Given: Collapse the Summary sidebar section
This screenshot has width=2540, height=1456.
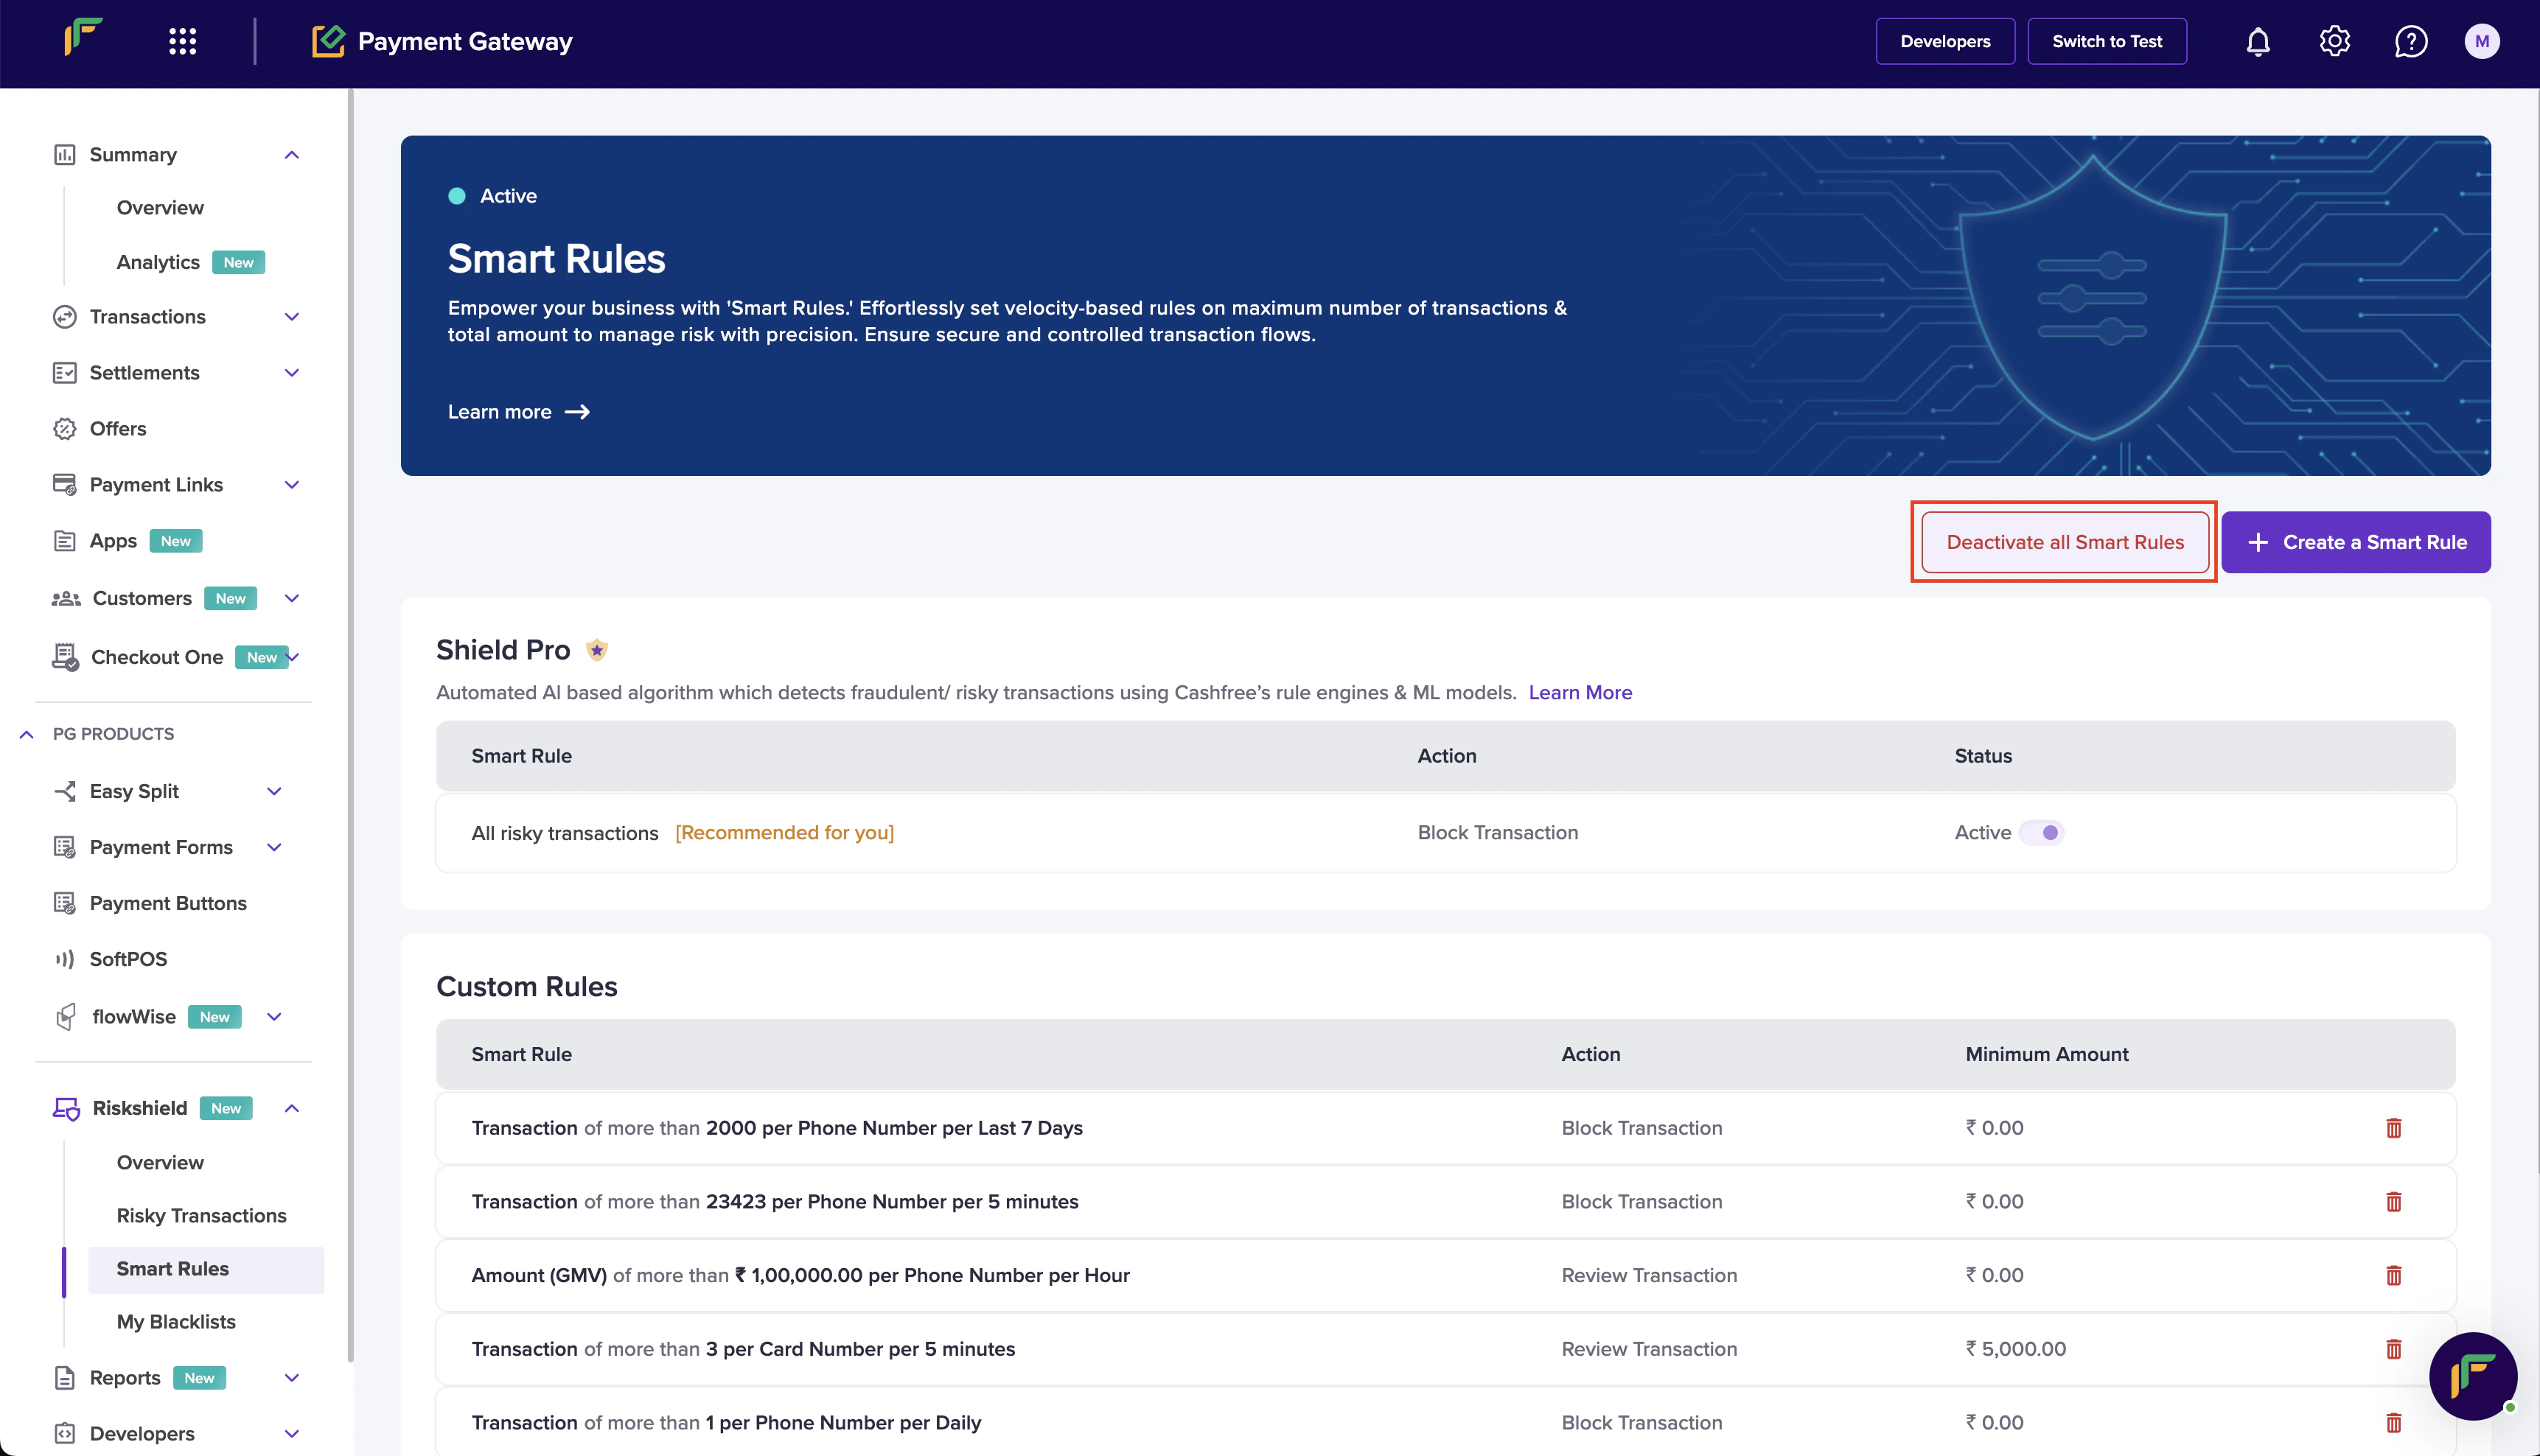Looking at the screenshot, I should pyautogui.click(x=291, y=155).
